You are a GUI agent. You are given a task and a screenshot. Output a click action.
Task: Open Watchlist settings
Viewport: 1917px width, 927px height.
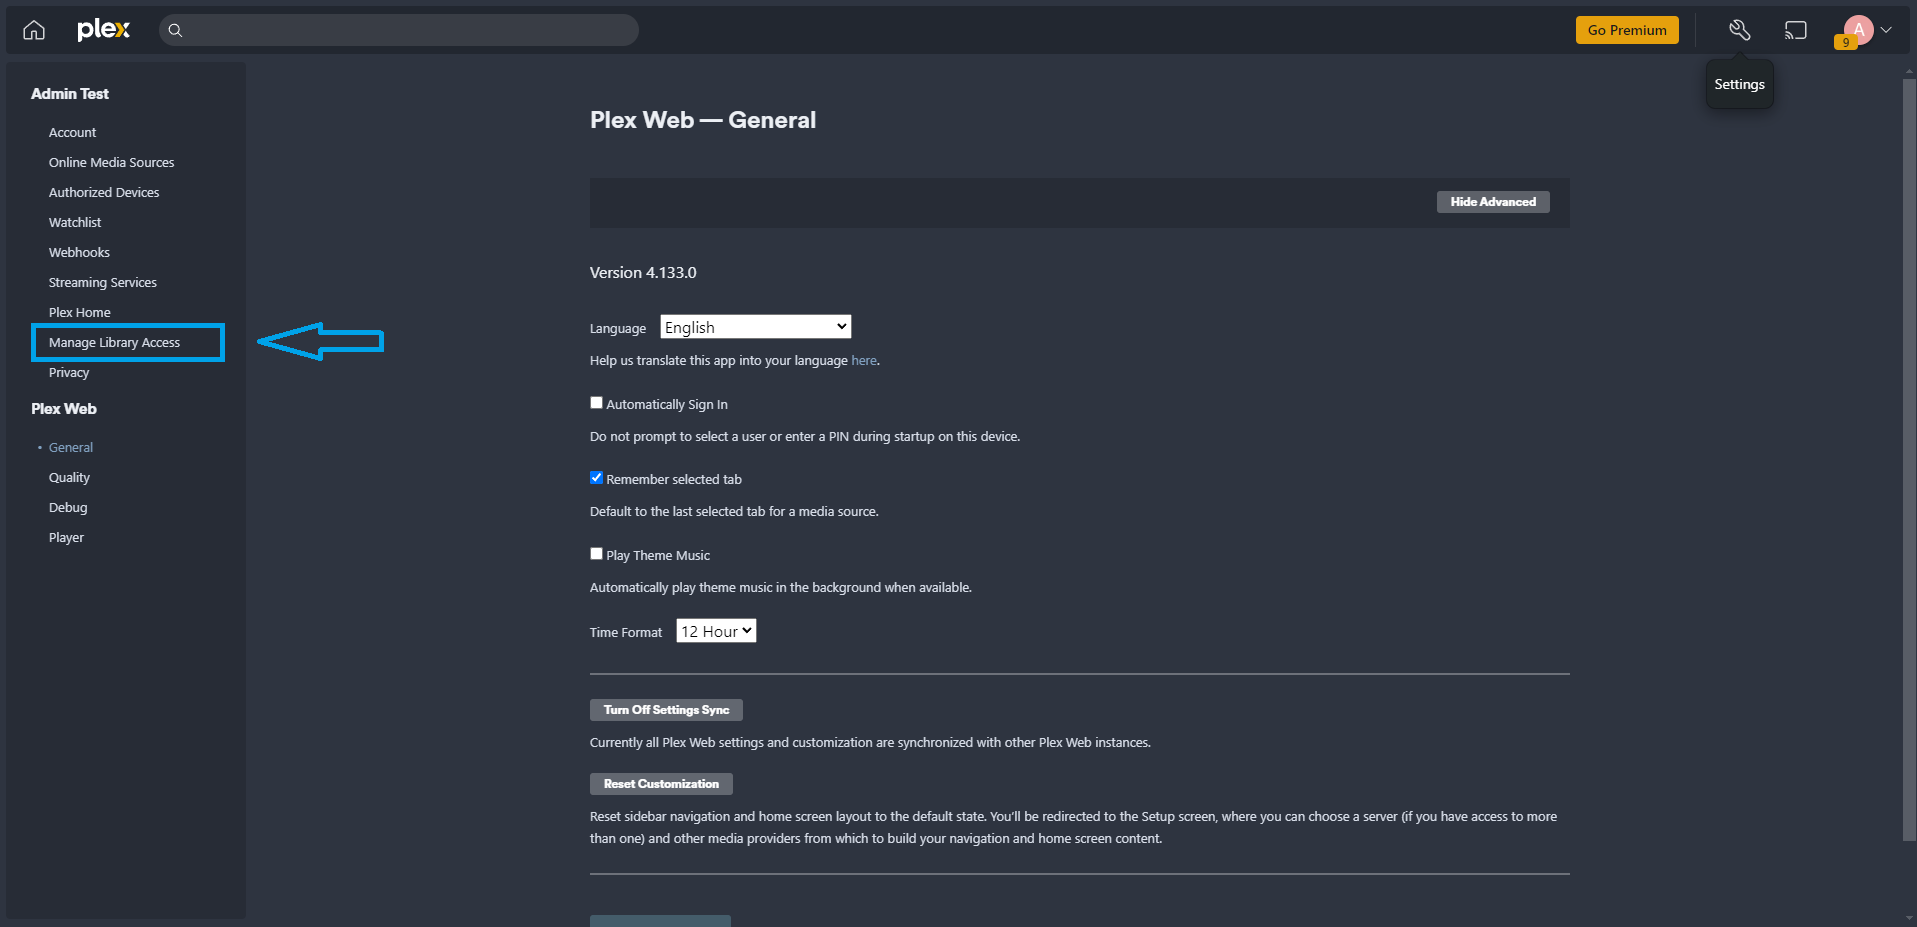[75, 223]
